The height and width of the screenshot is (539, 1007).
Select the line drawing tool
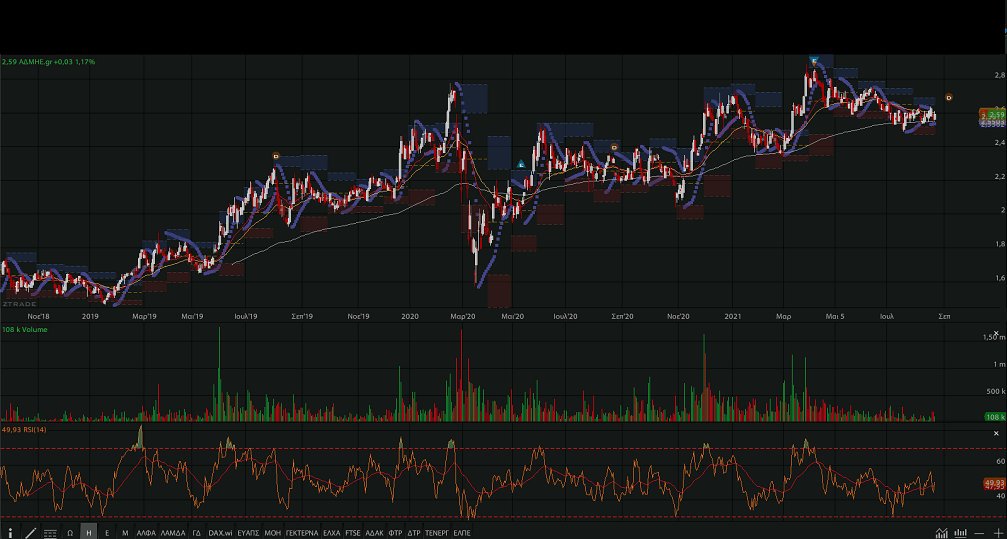pyautogui.click(x=31, y=533)
